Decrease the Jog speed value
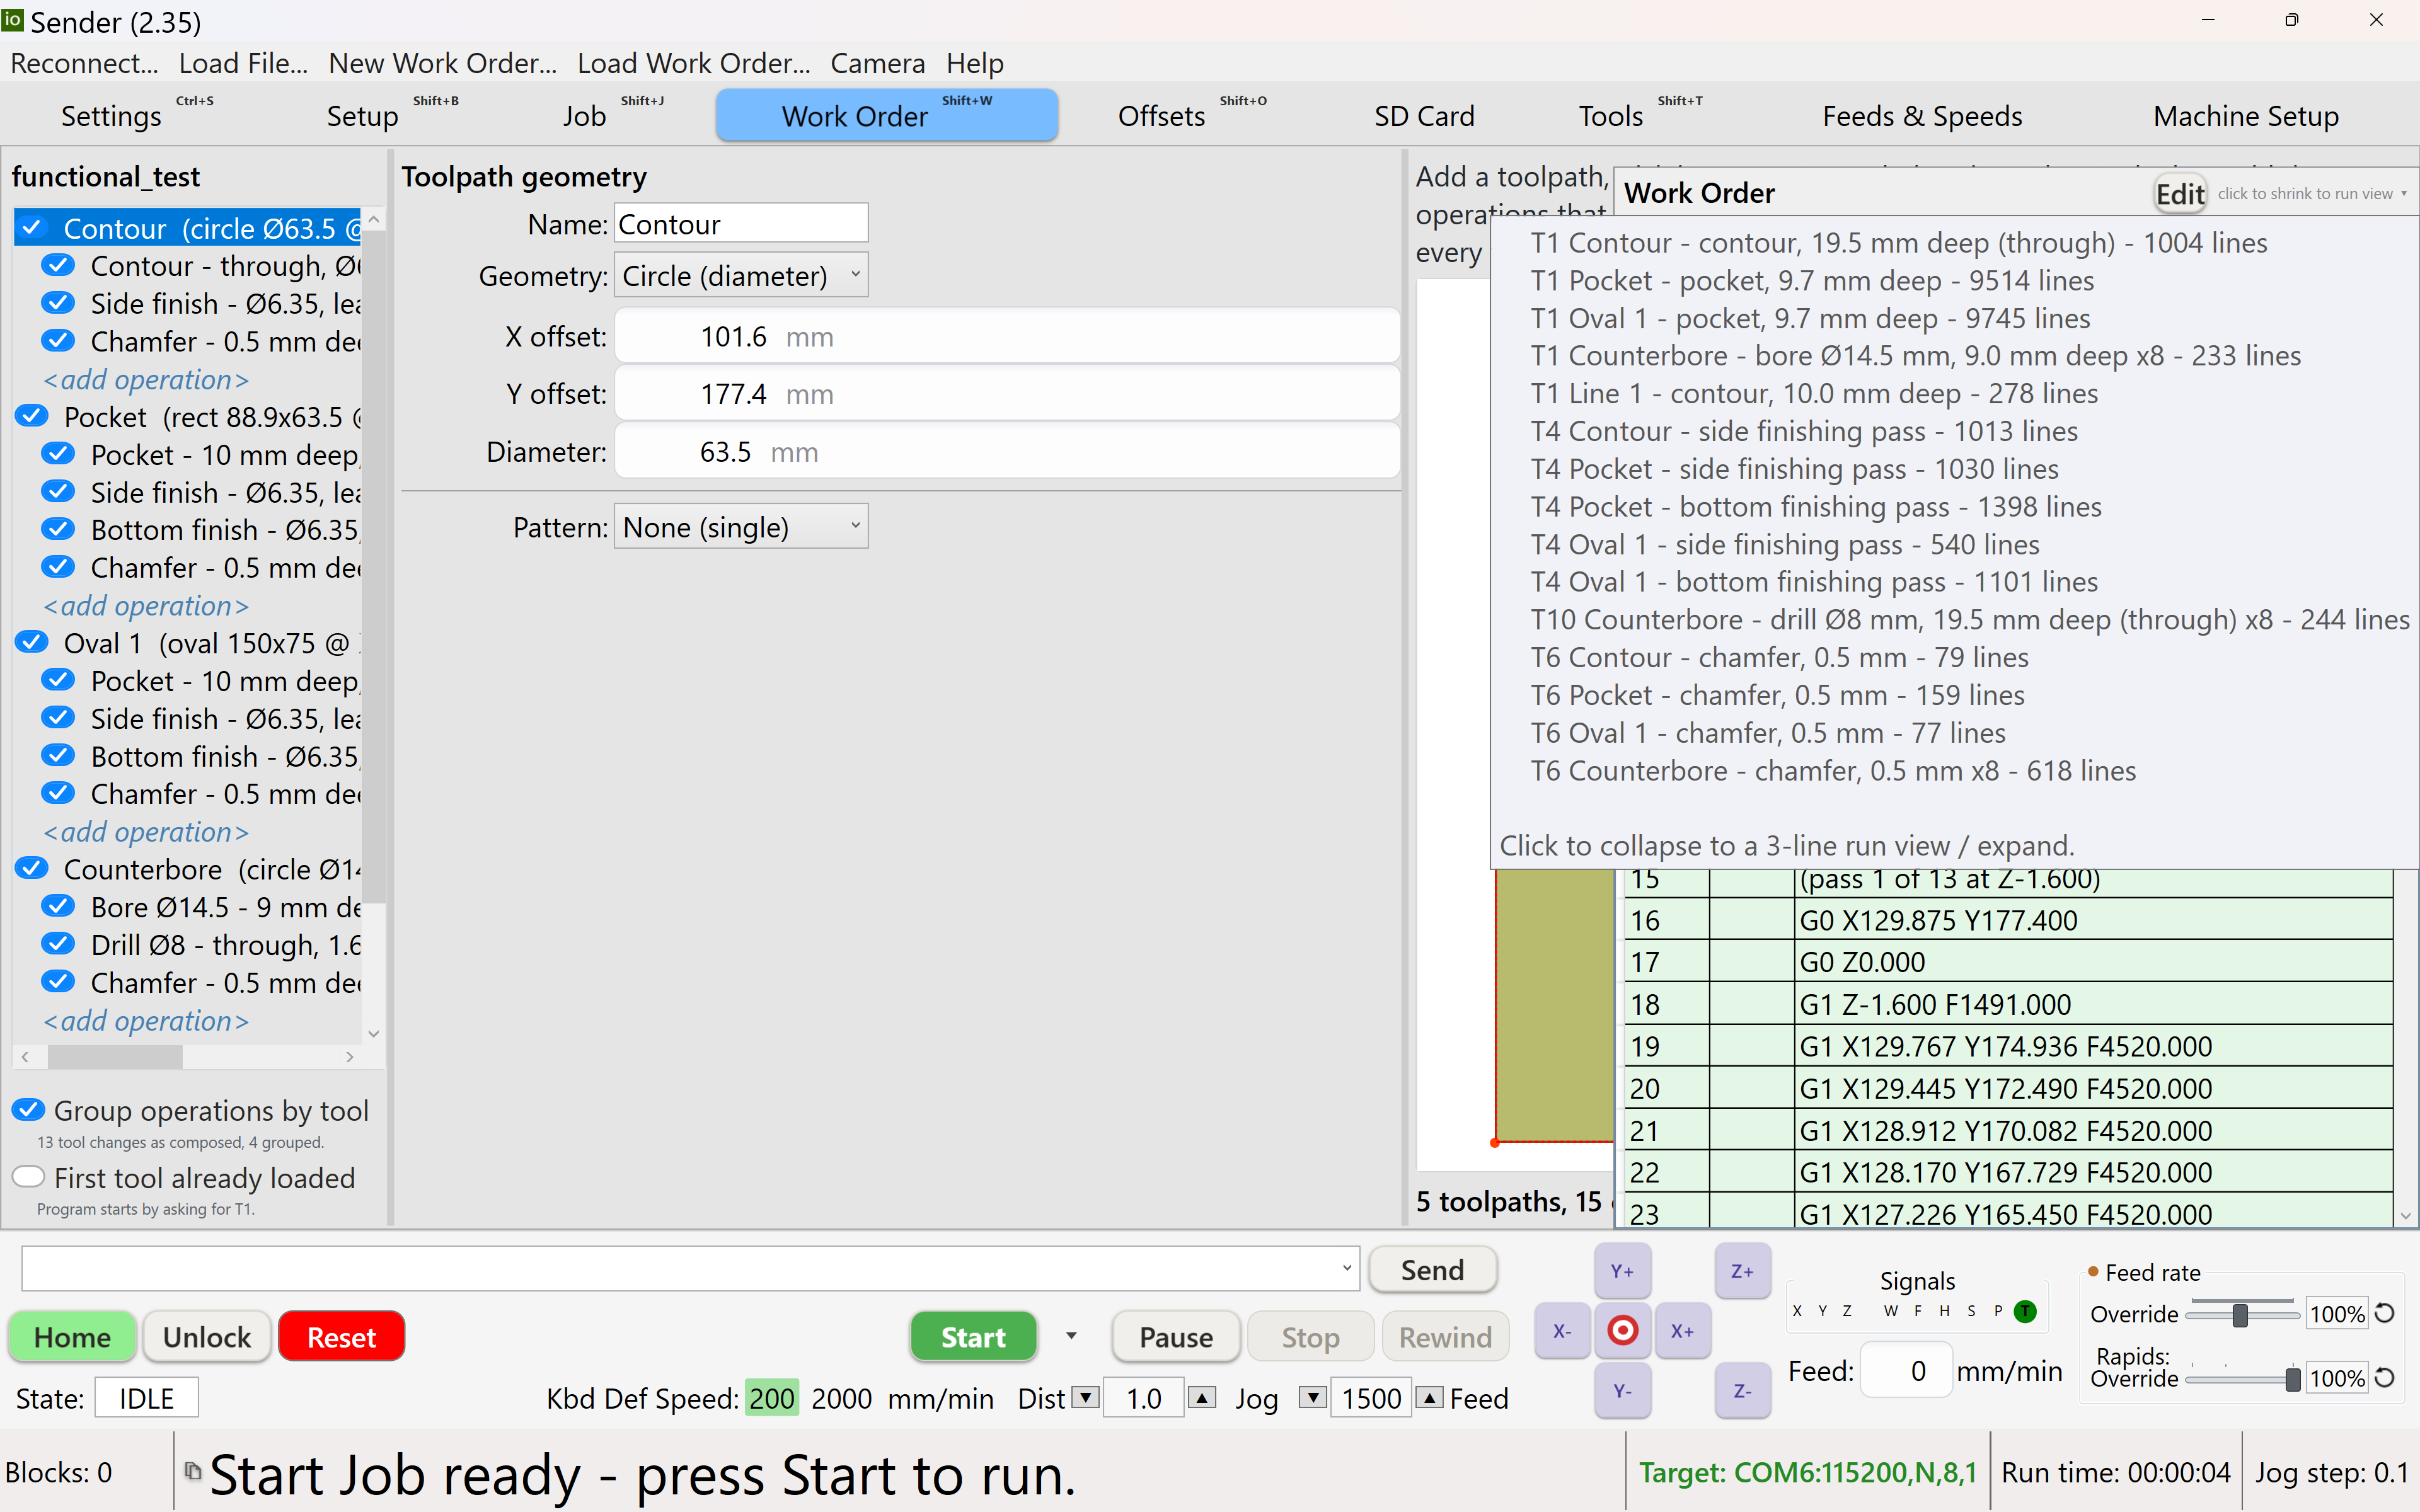 1312,1398
